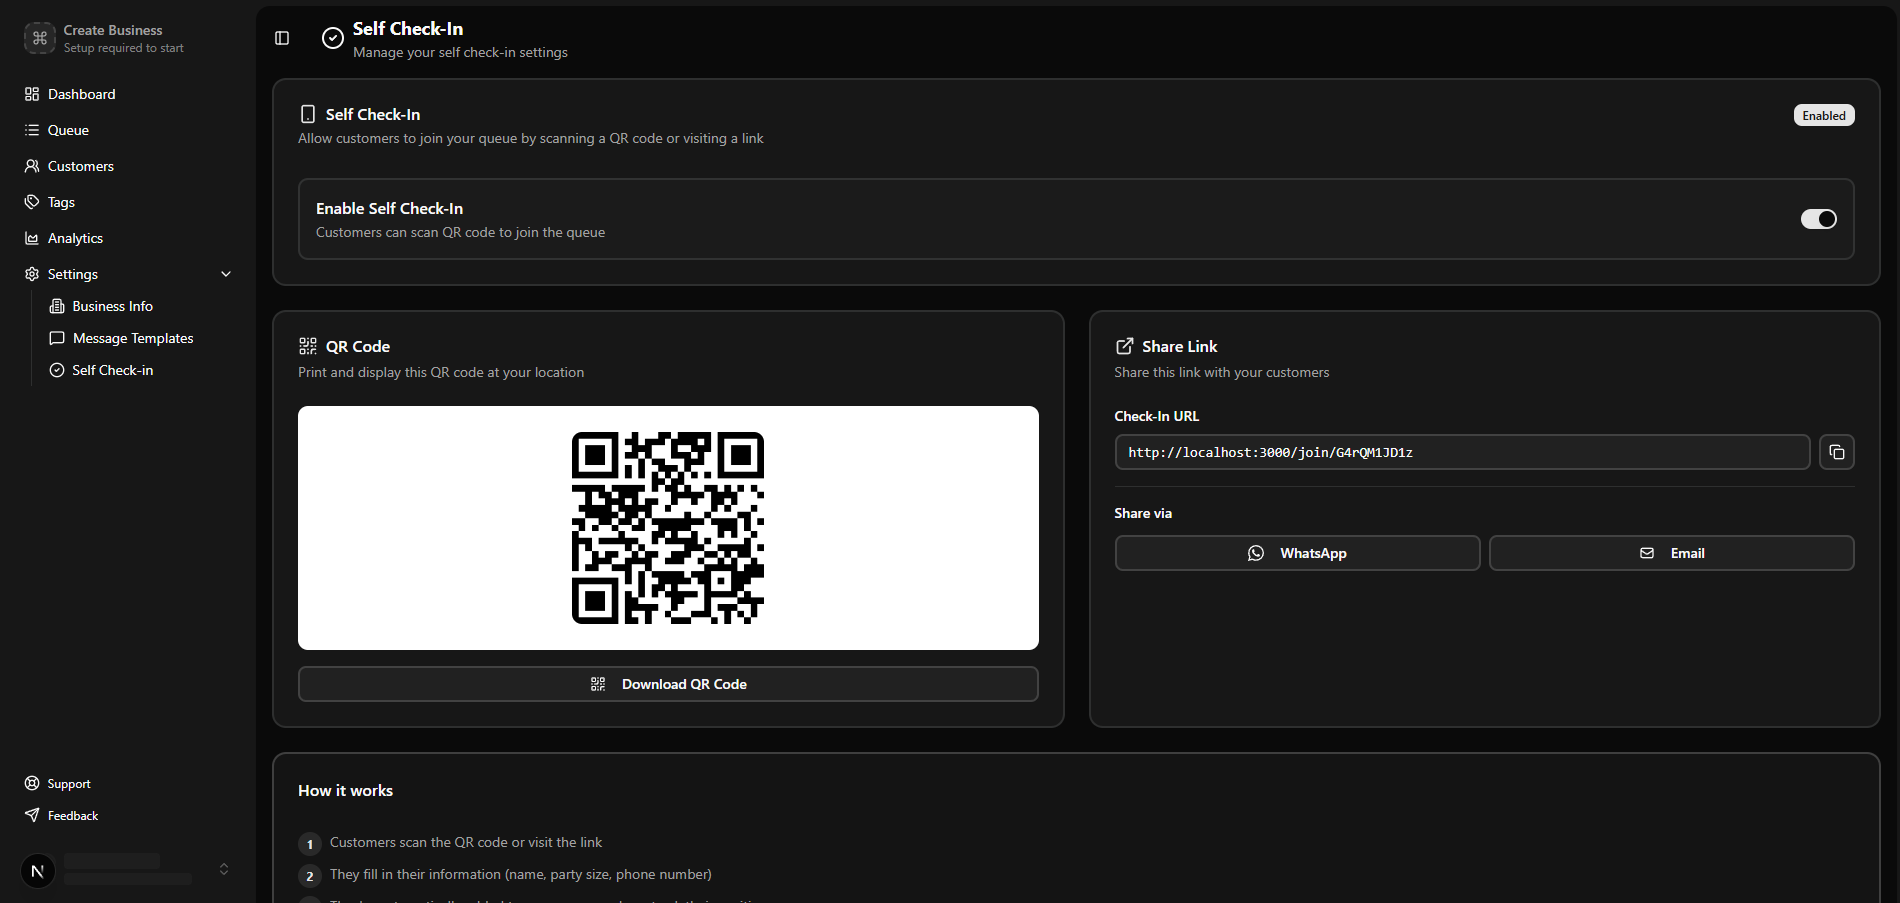Click the user avatar N
This screenshot has width=1900, height=903.
pyautogui.click(x=38, y=871)
